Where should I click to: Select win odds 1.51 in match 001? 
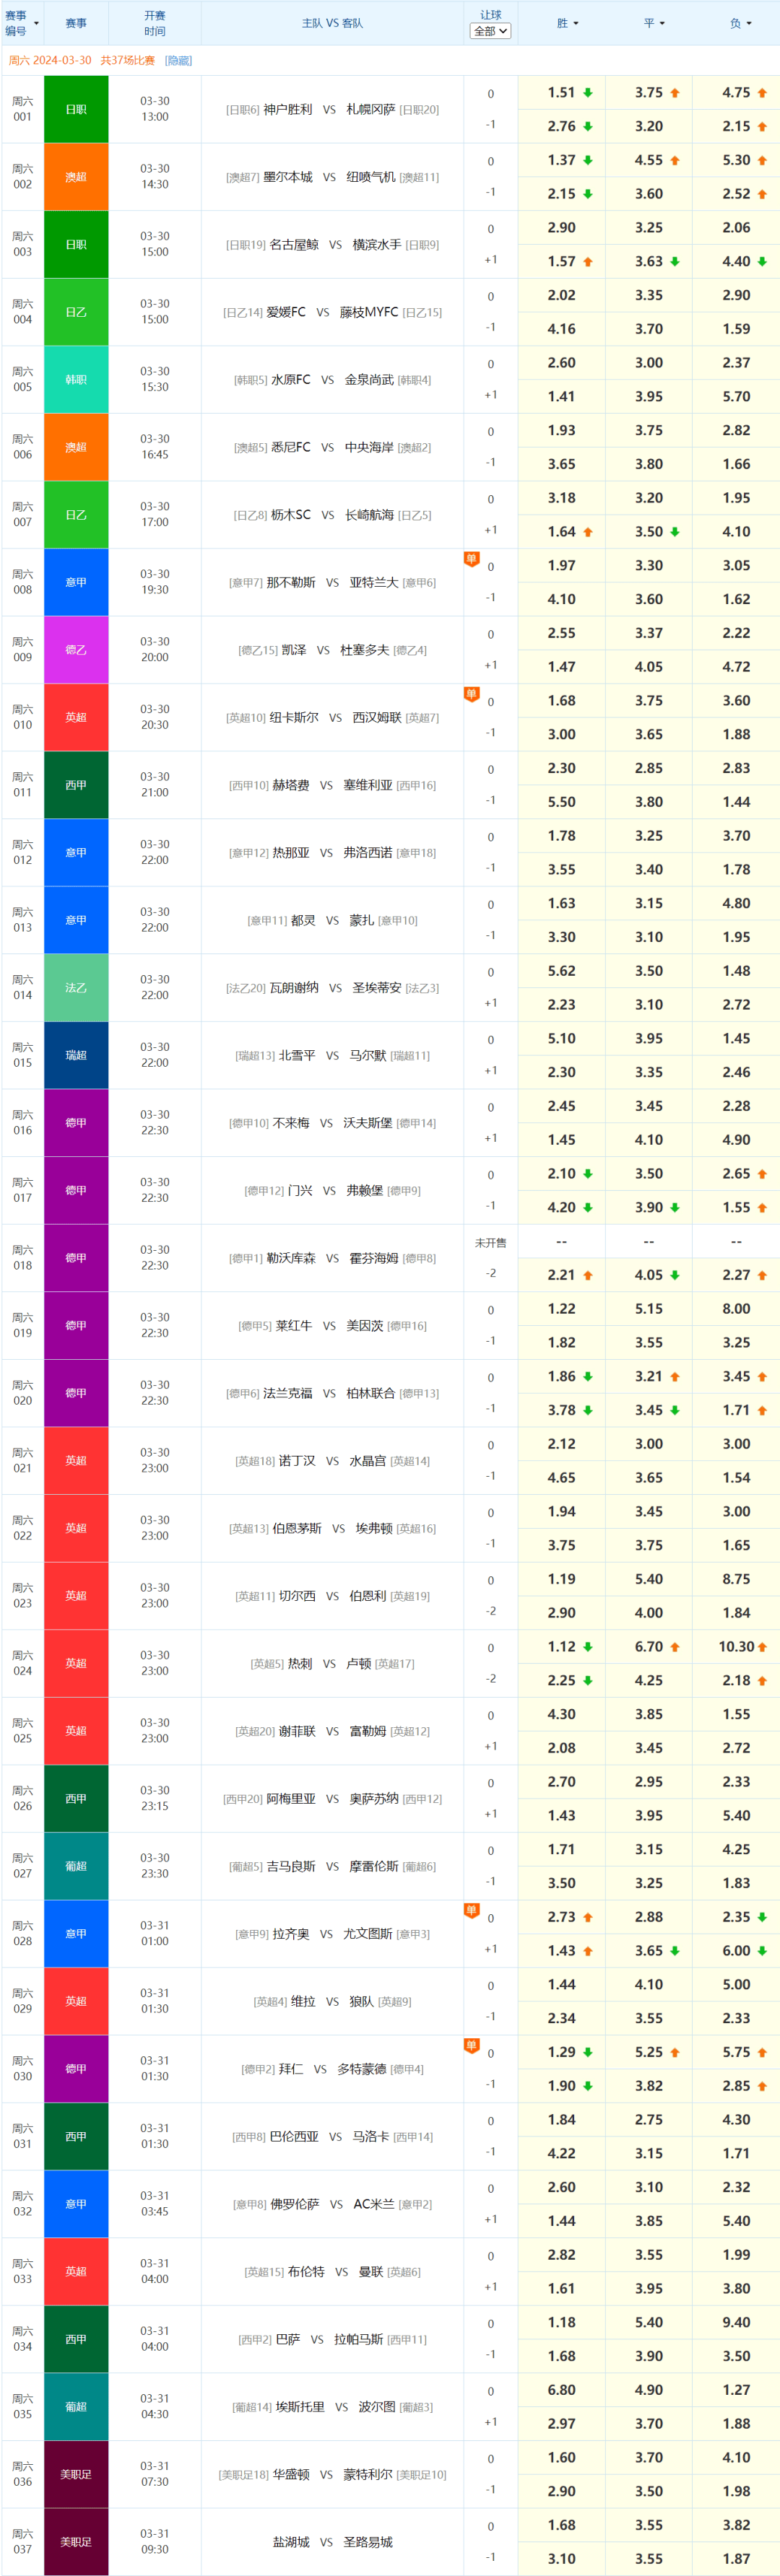[562, 93]
